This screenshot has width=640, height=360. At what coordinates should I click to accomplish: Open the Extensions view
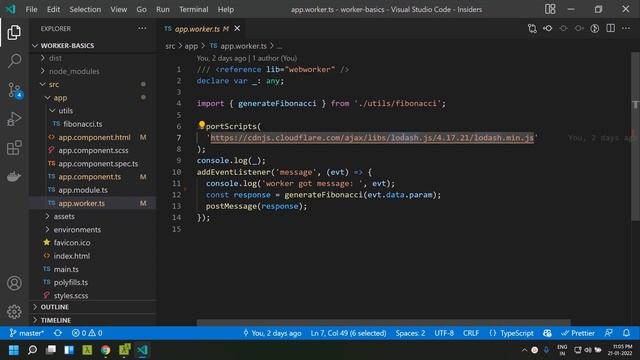pos(14,147)
